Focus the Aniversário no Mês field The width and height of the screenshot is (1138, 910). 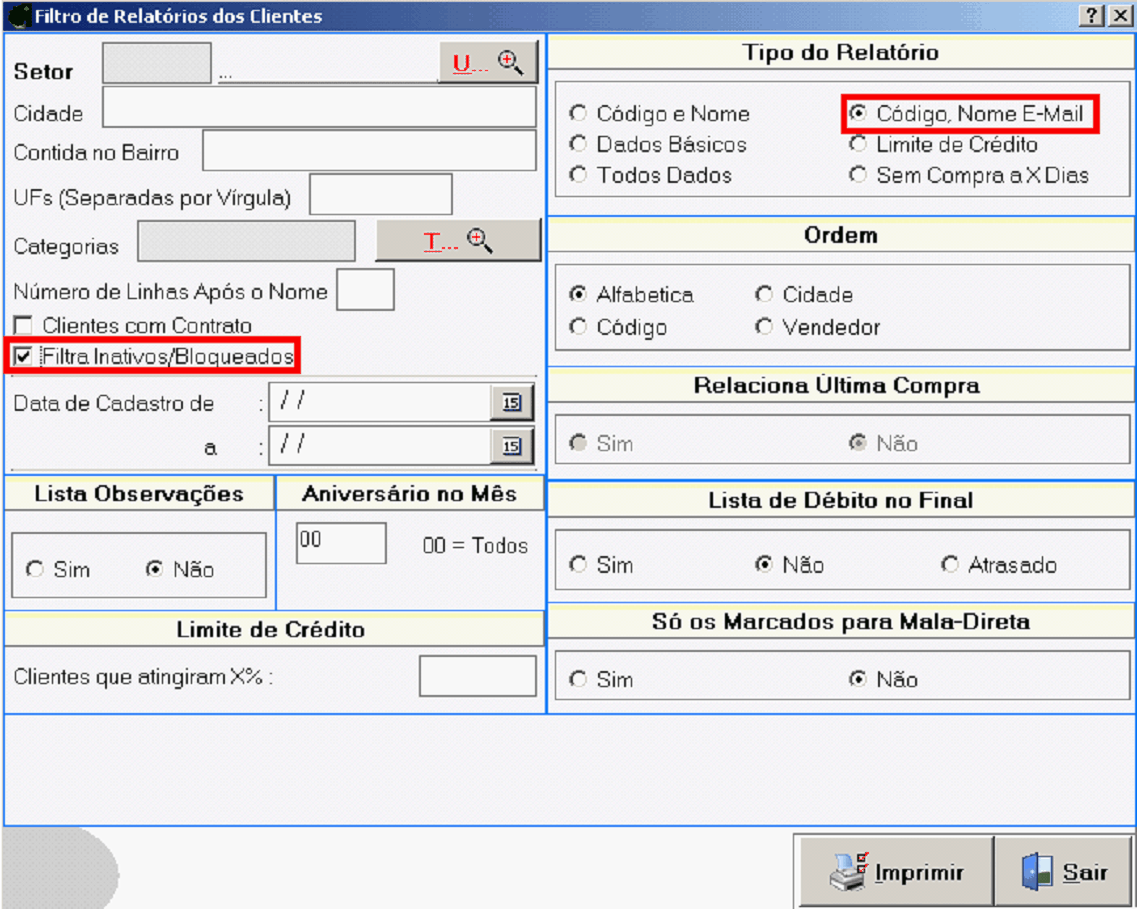click(341, 543)
